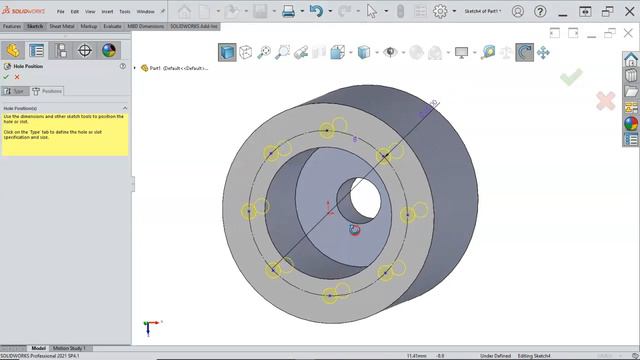This screenshot has height=360, width=640.
Task: Switch to the Sheet Metal command tab
Action: 62,27
